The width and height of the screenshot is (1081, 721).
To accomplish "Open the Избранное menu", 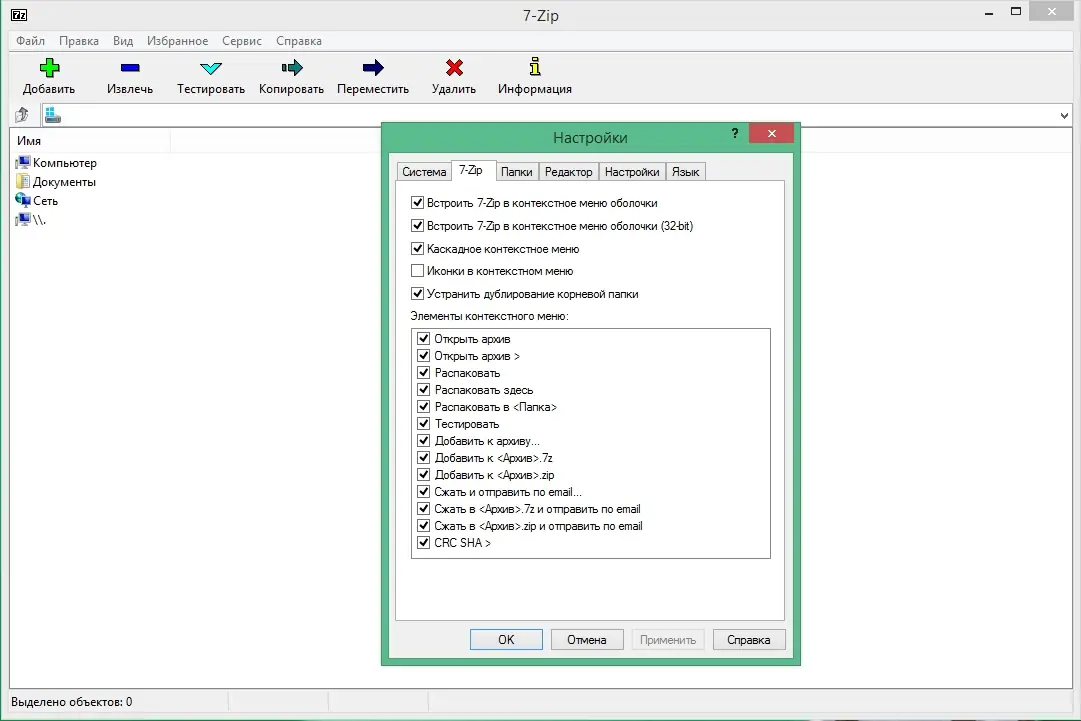I will click(177, 41).
